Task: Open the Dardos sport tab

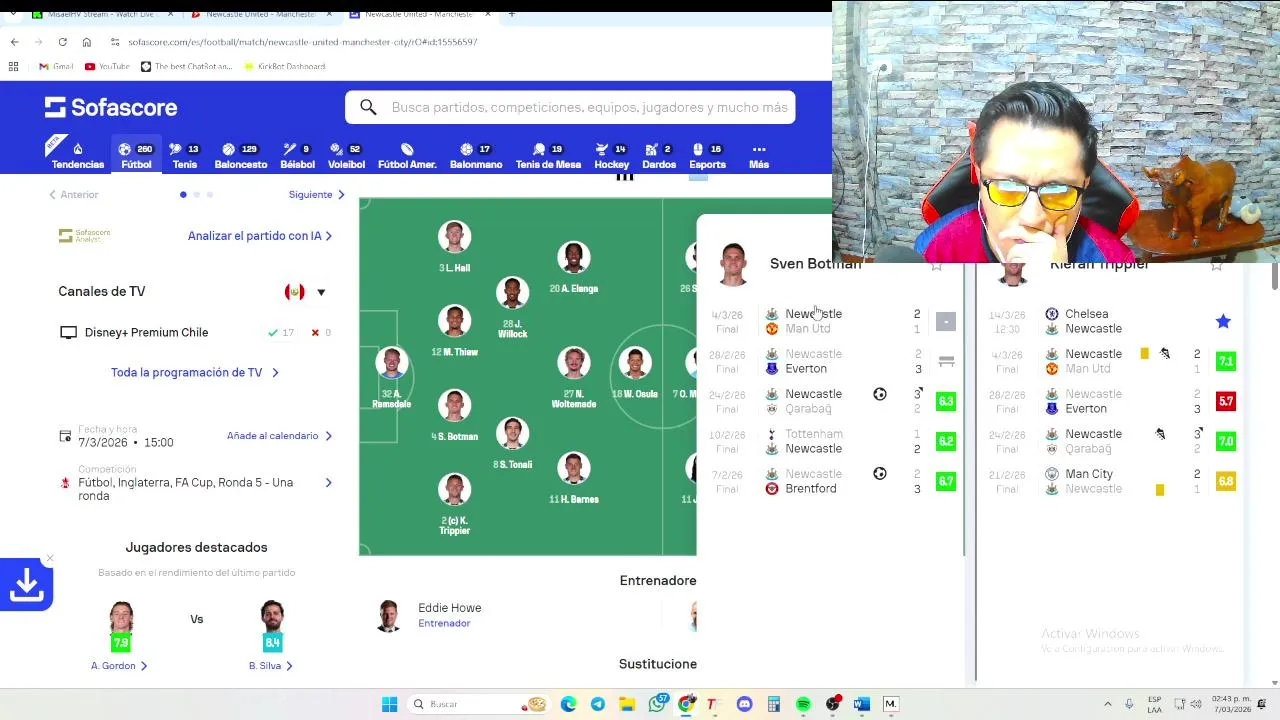Action: (x=659, y=156)
